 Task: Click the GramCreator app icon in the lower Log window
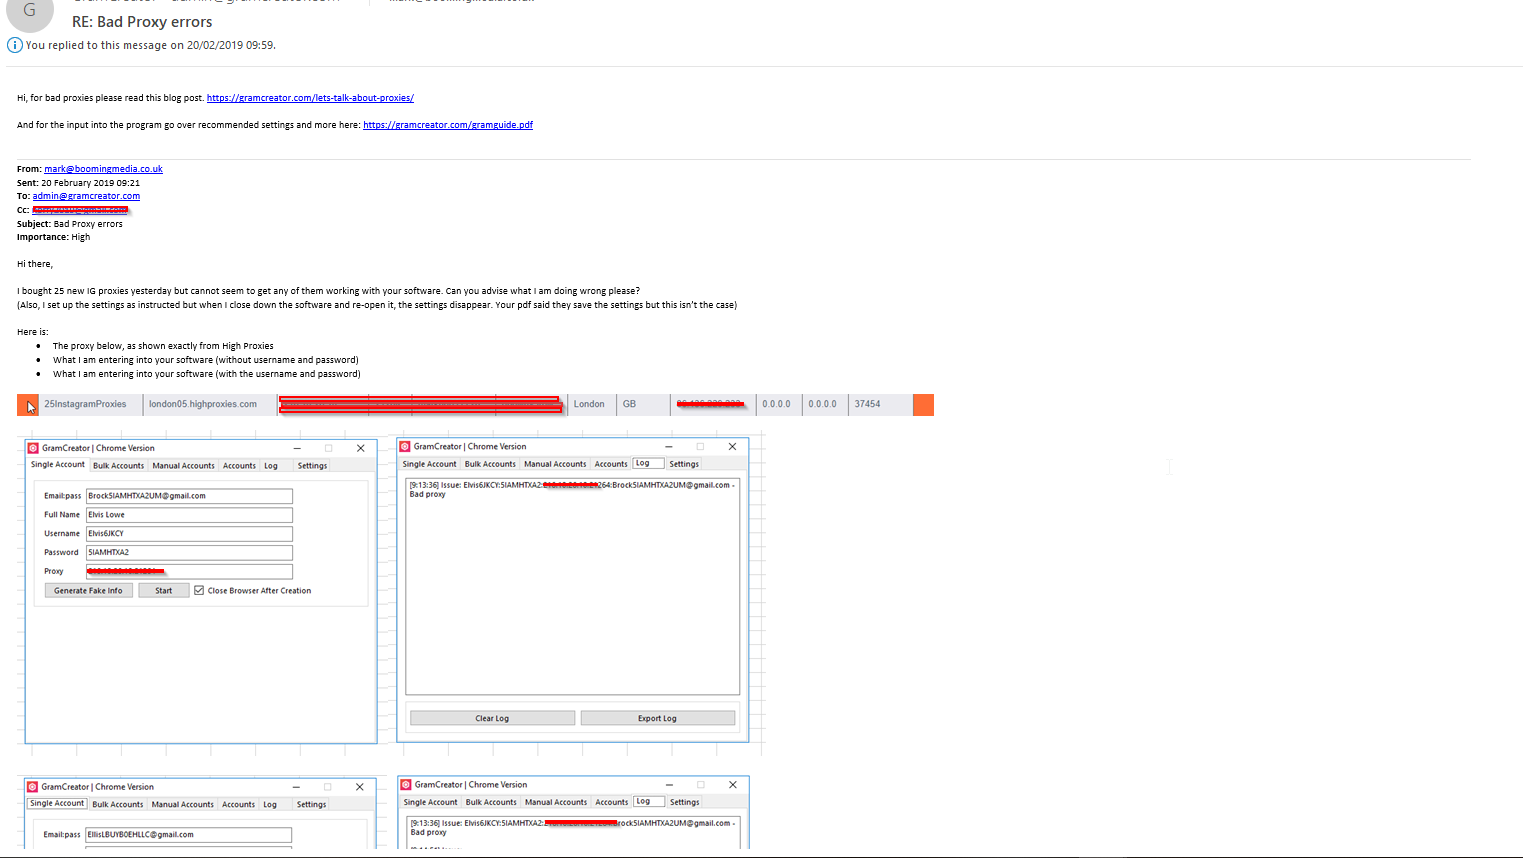click(406, 785)
